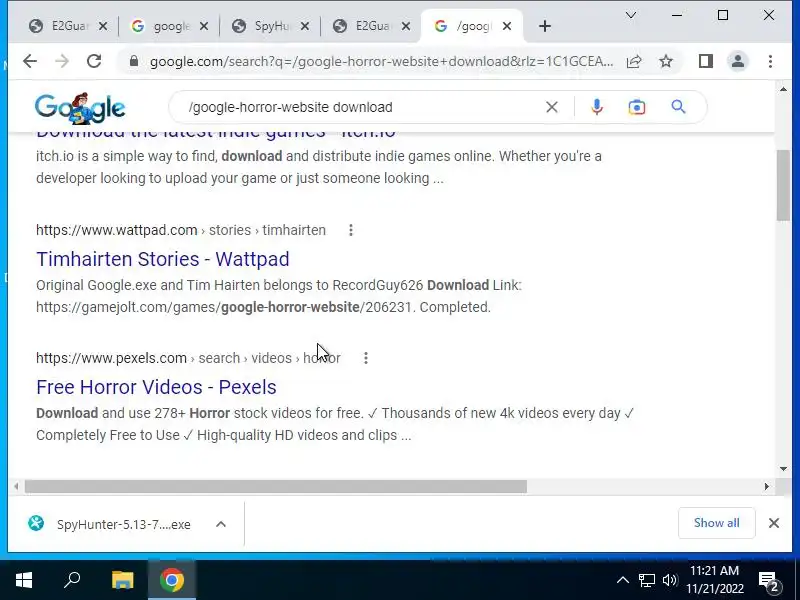800x600 pixels.
Task: Click the horizontal scroll left arrow
Action: point(16,487)
